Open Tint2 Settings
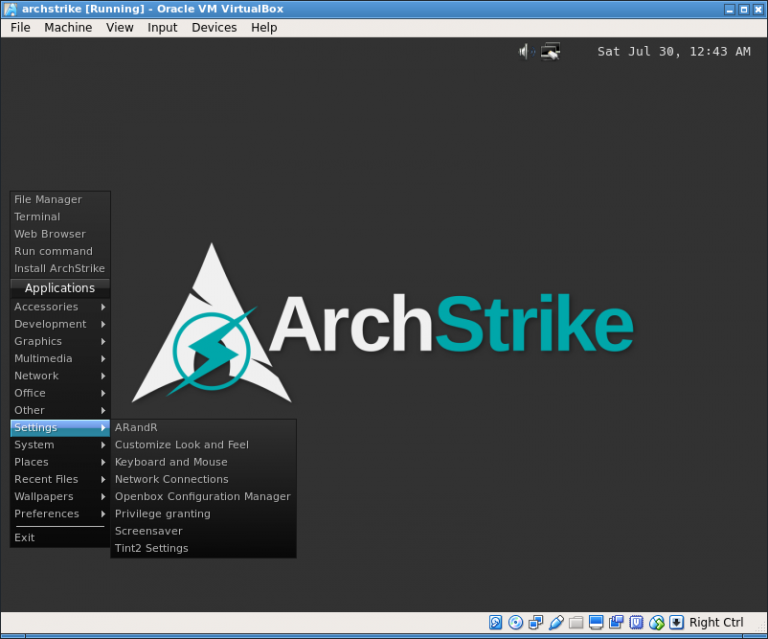 click(x=203, y=548)
